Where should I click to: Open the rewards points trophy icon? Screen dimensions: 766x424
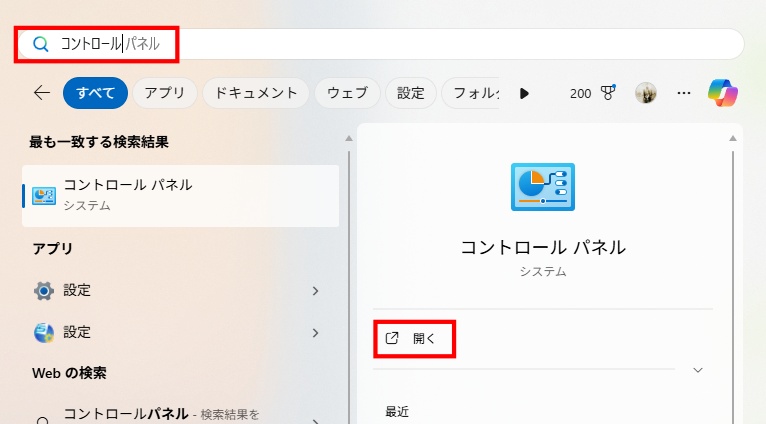pos(607,93)
